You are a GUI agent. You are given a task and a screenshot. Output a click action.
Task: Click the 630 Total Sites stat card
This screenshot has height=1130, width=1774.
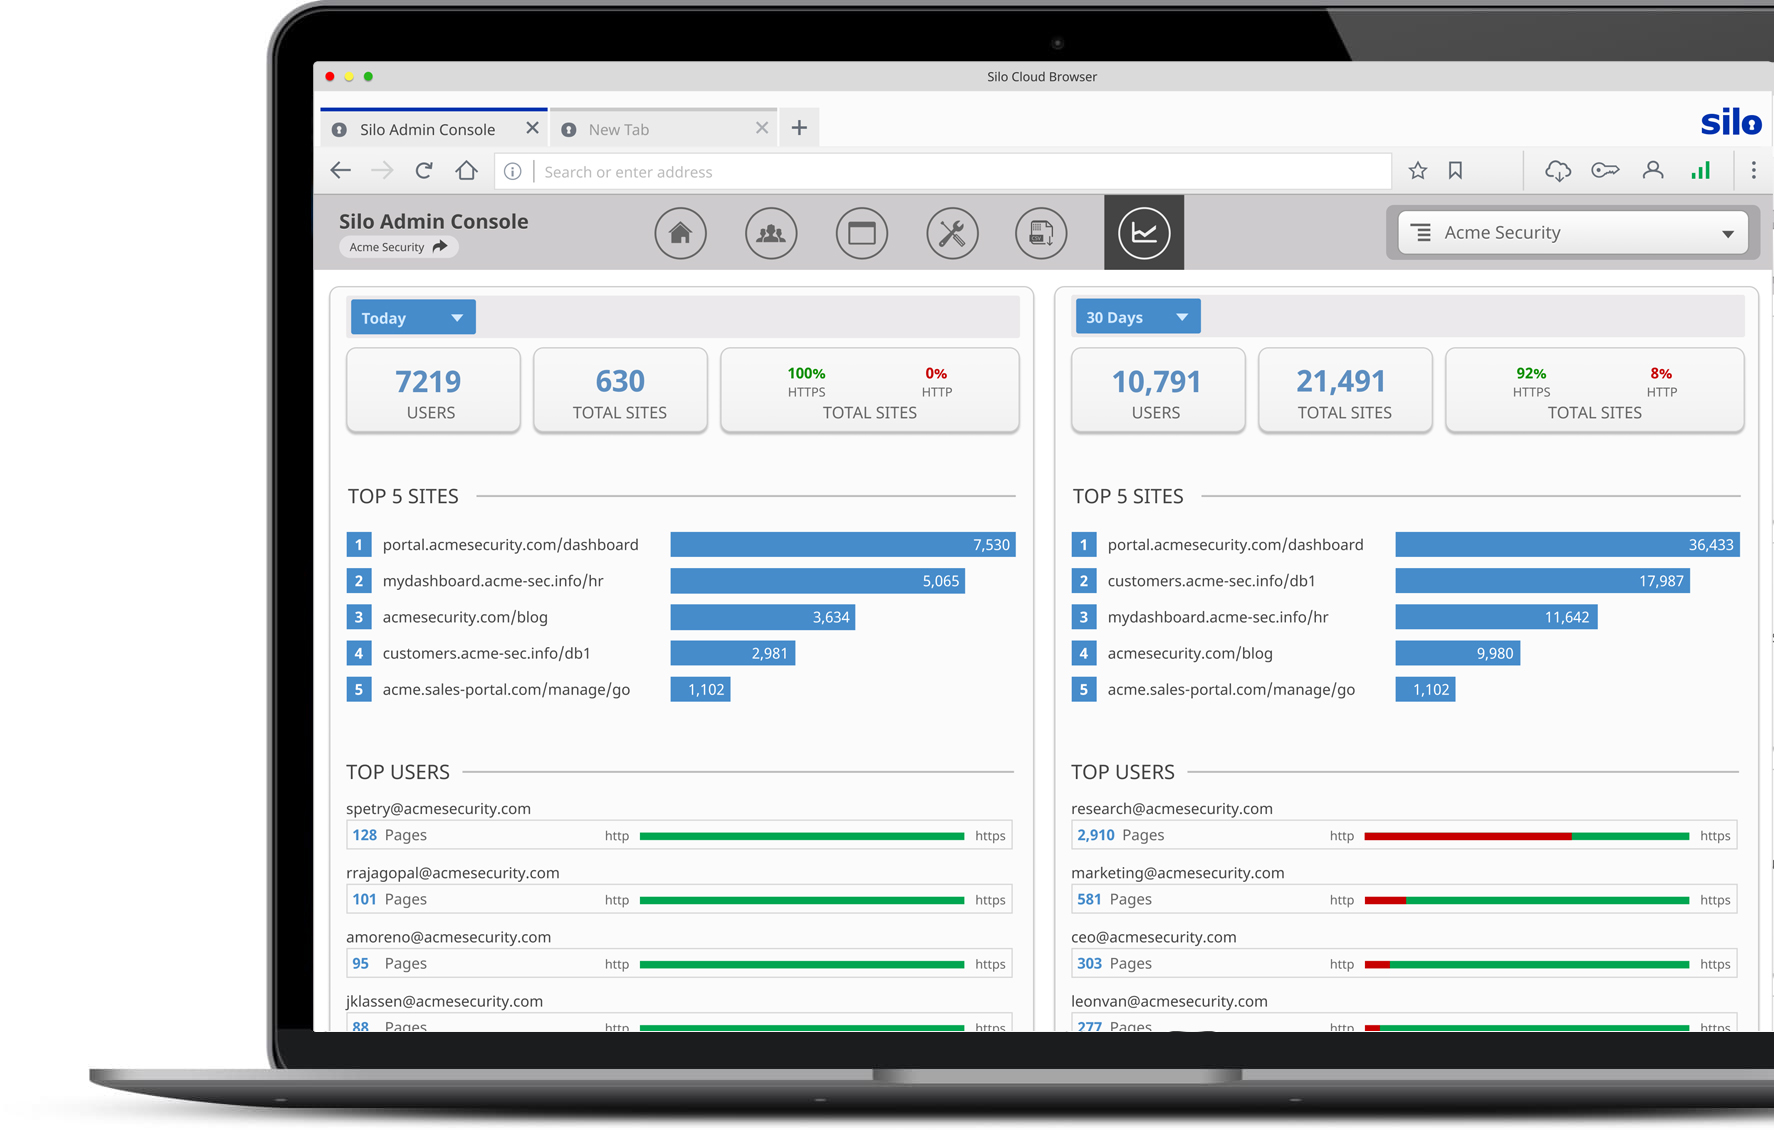click(620, 391)
